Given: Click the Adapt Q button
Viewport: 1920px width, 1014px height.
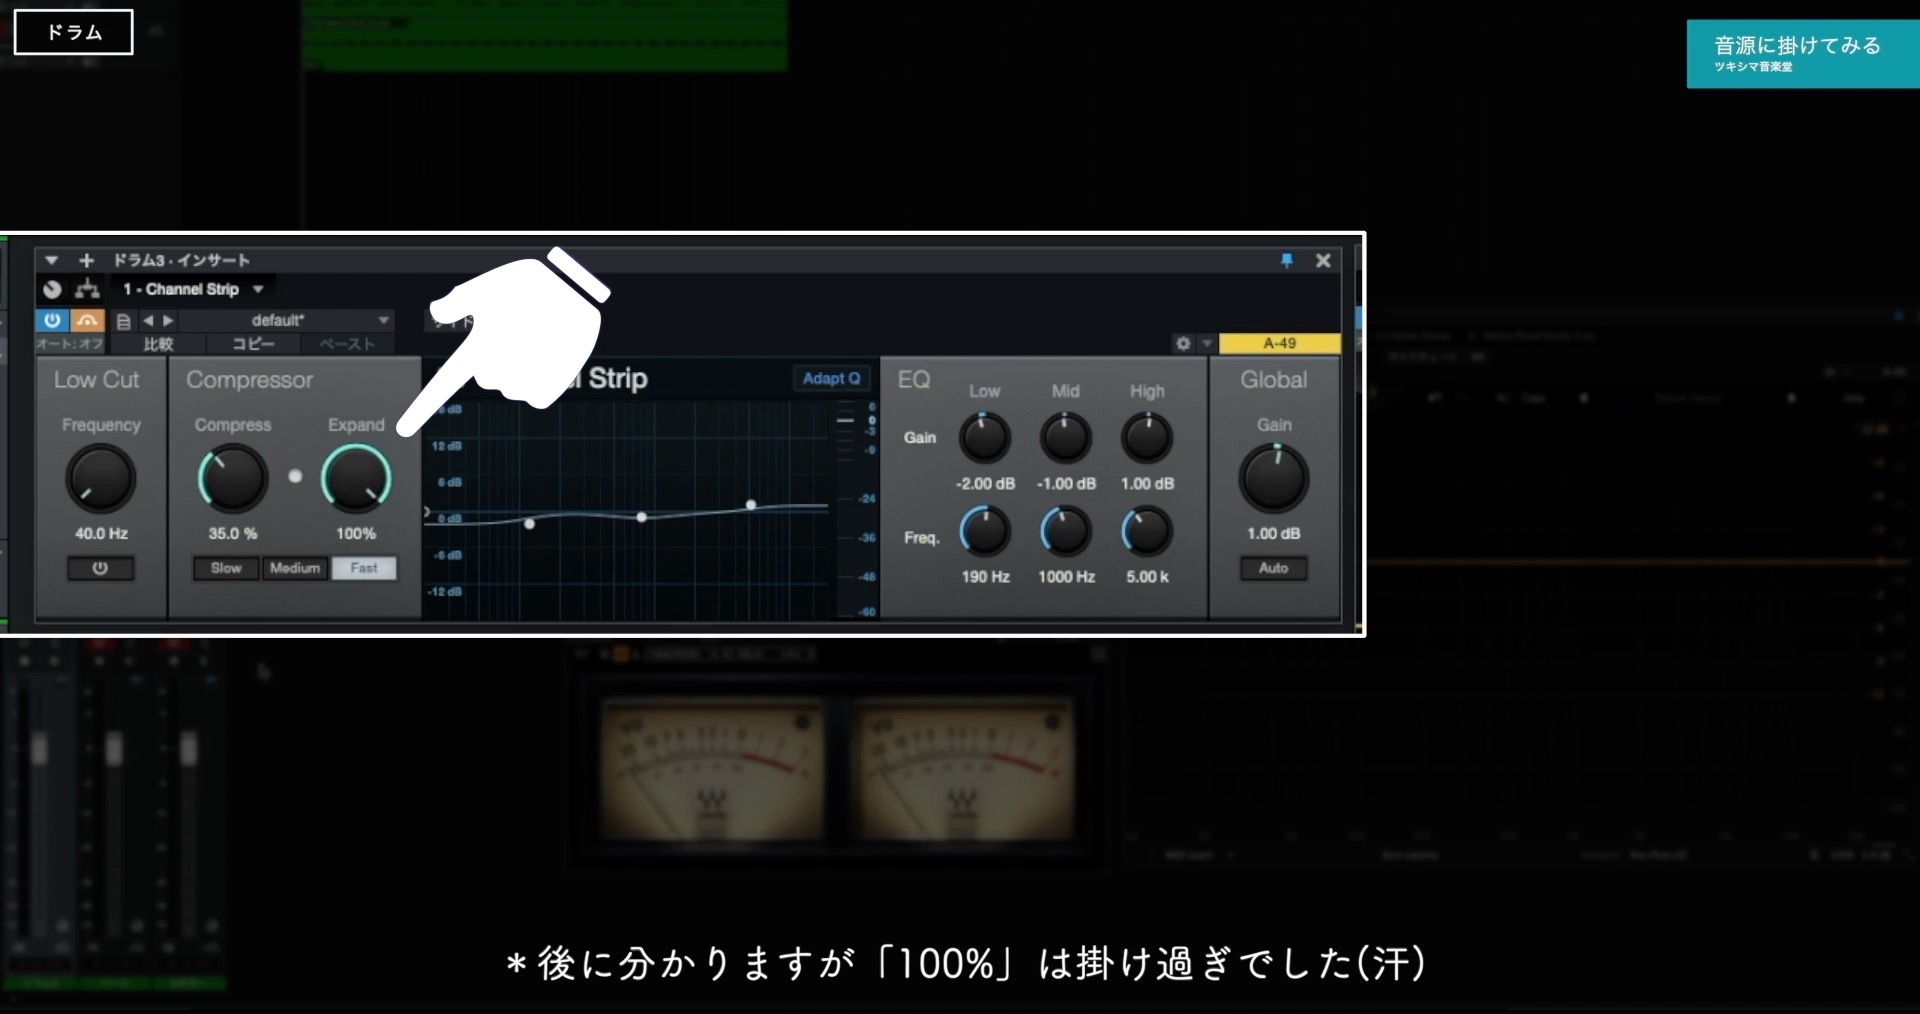Looking at the screenshot, I should click(x=831, y=378).
